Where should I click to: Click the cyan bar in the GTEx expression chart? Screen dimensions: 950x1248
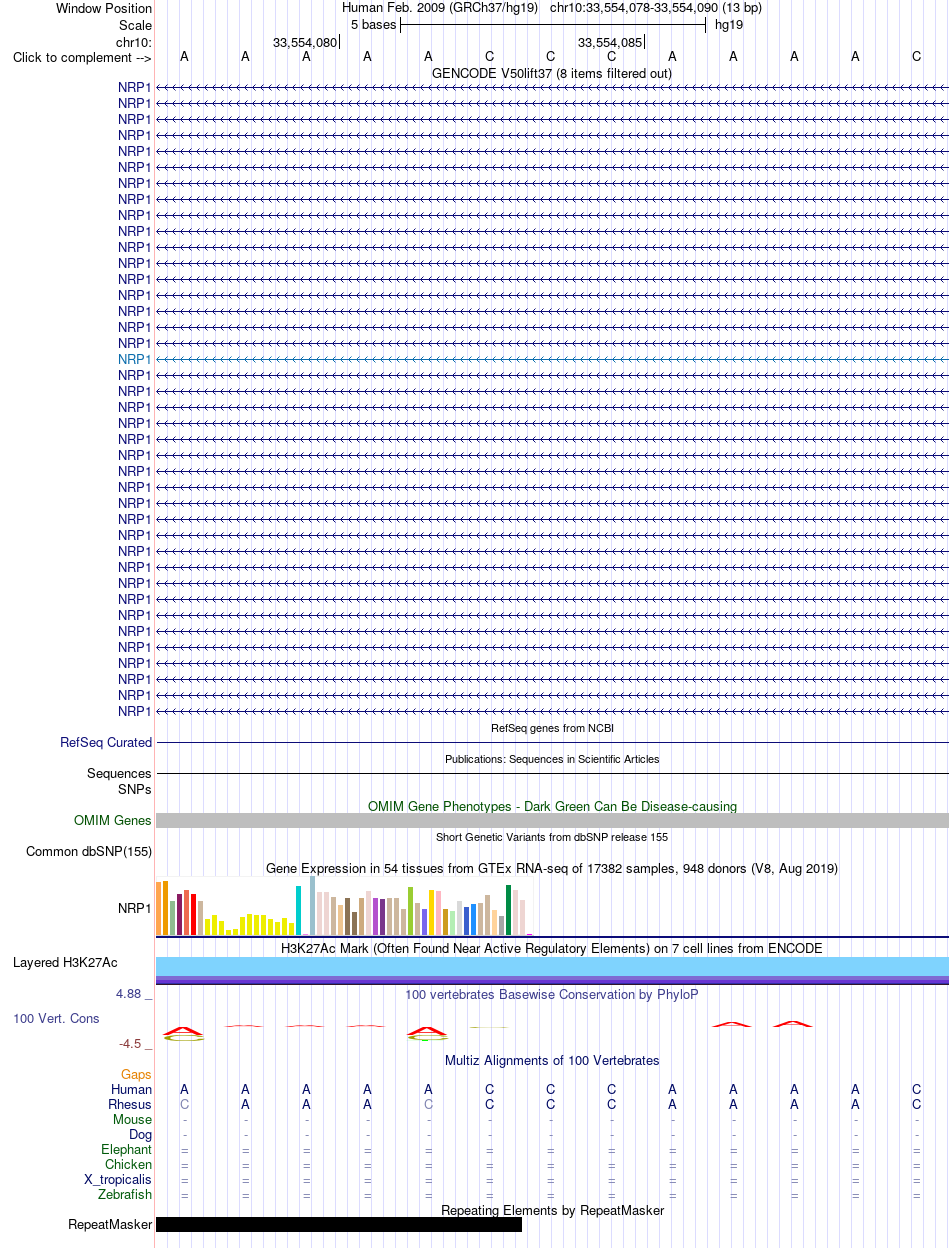coord(298,911)
